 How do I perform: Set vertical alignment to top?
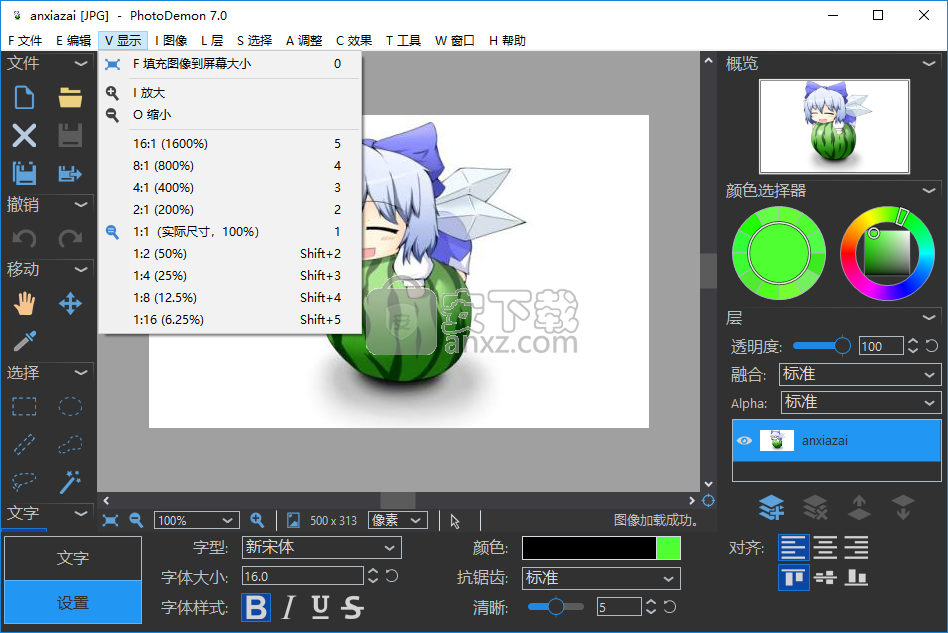(793, 577)
